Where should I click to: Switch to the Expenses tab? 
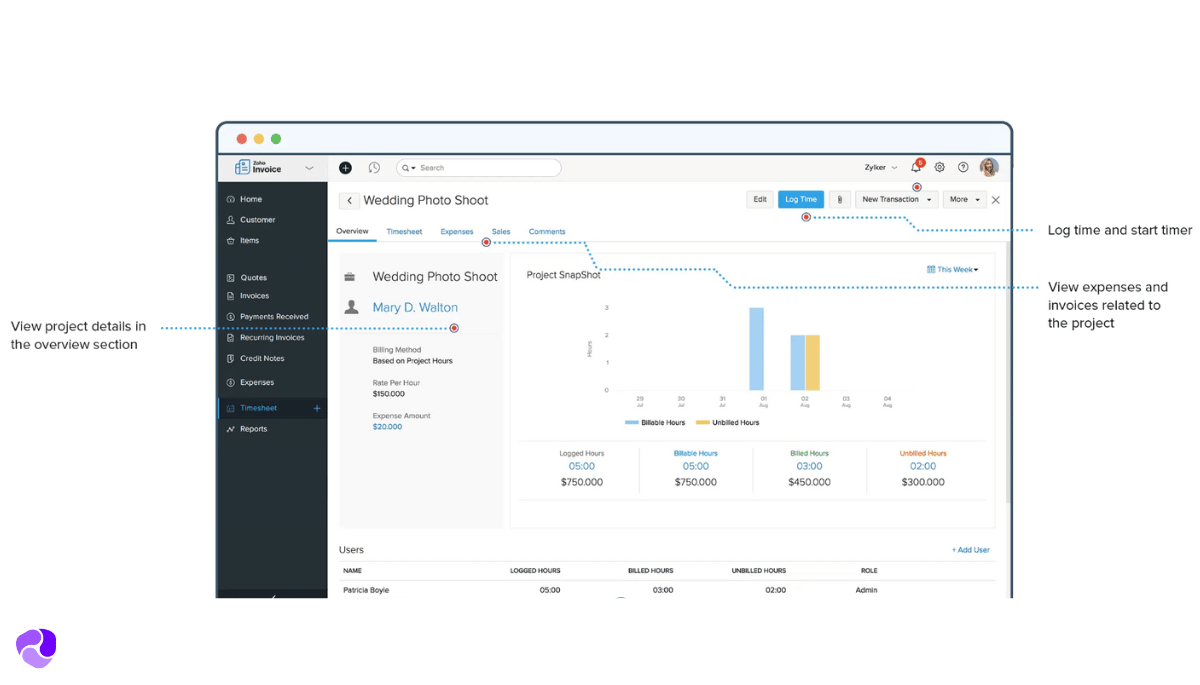457,232
